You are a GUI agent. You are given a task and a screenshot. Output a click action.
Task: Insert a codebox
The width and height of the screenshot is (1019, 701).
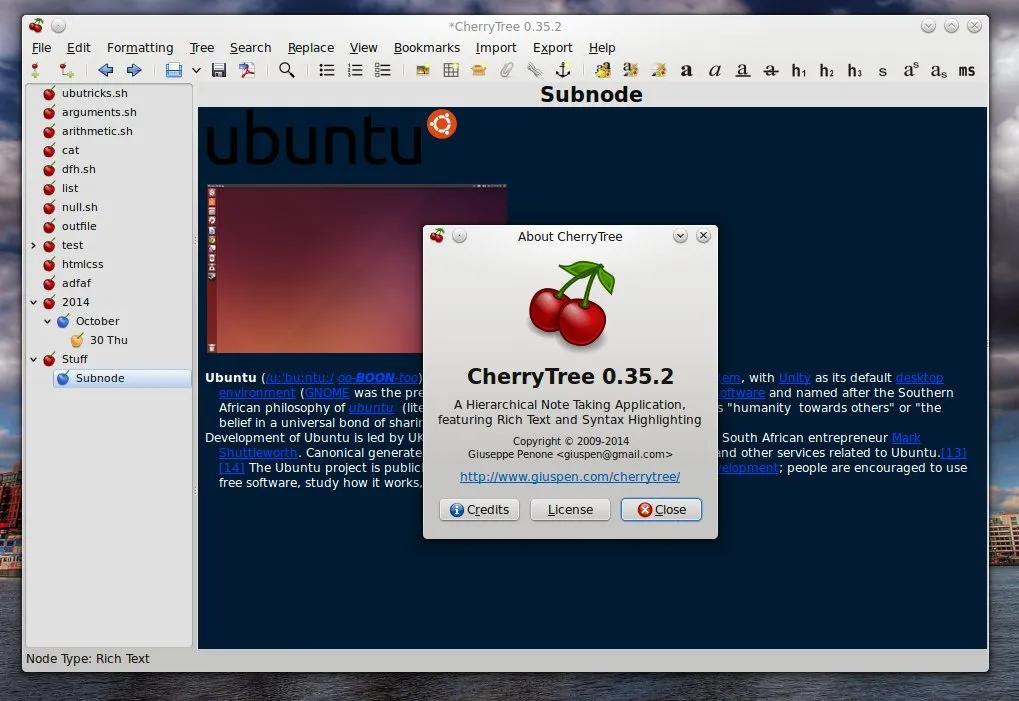click(x=477, y=70)
